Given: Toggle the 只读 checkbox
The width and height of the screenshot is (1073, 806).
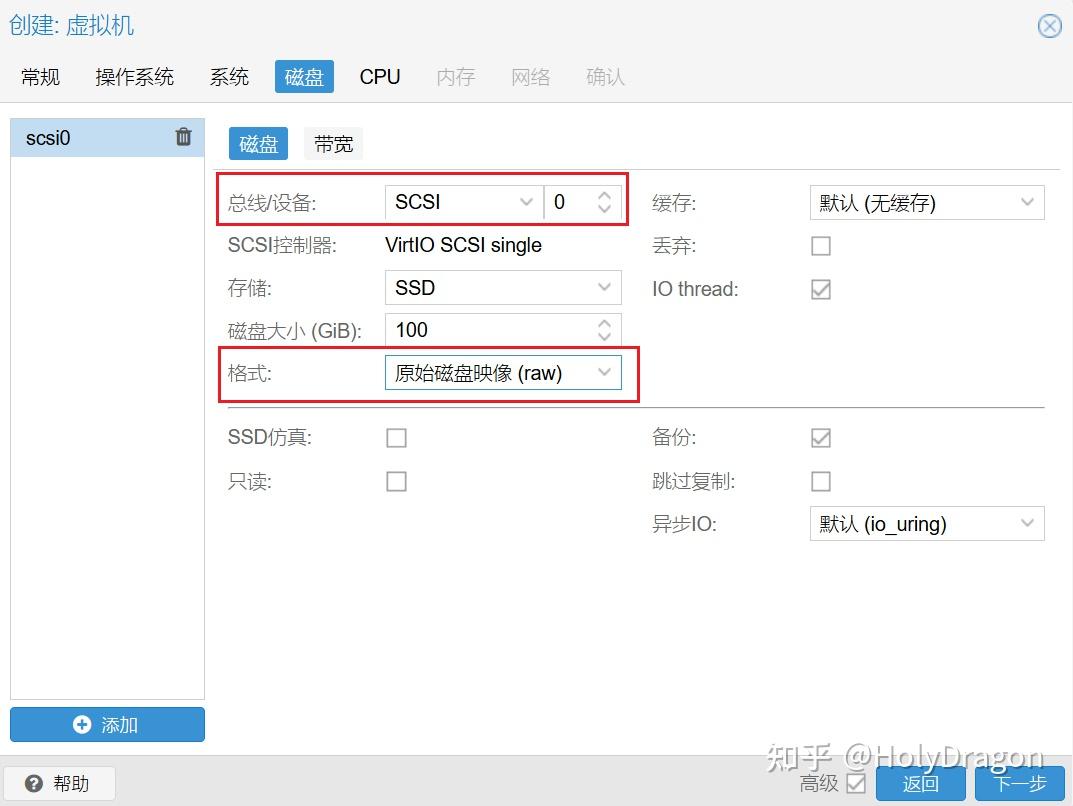Looking at the screenshot, I should 396,481.
